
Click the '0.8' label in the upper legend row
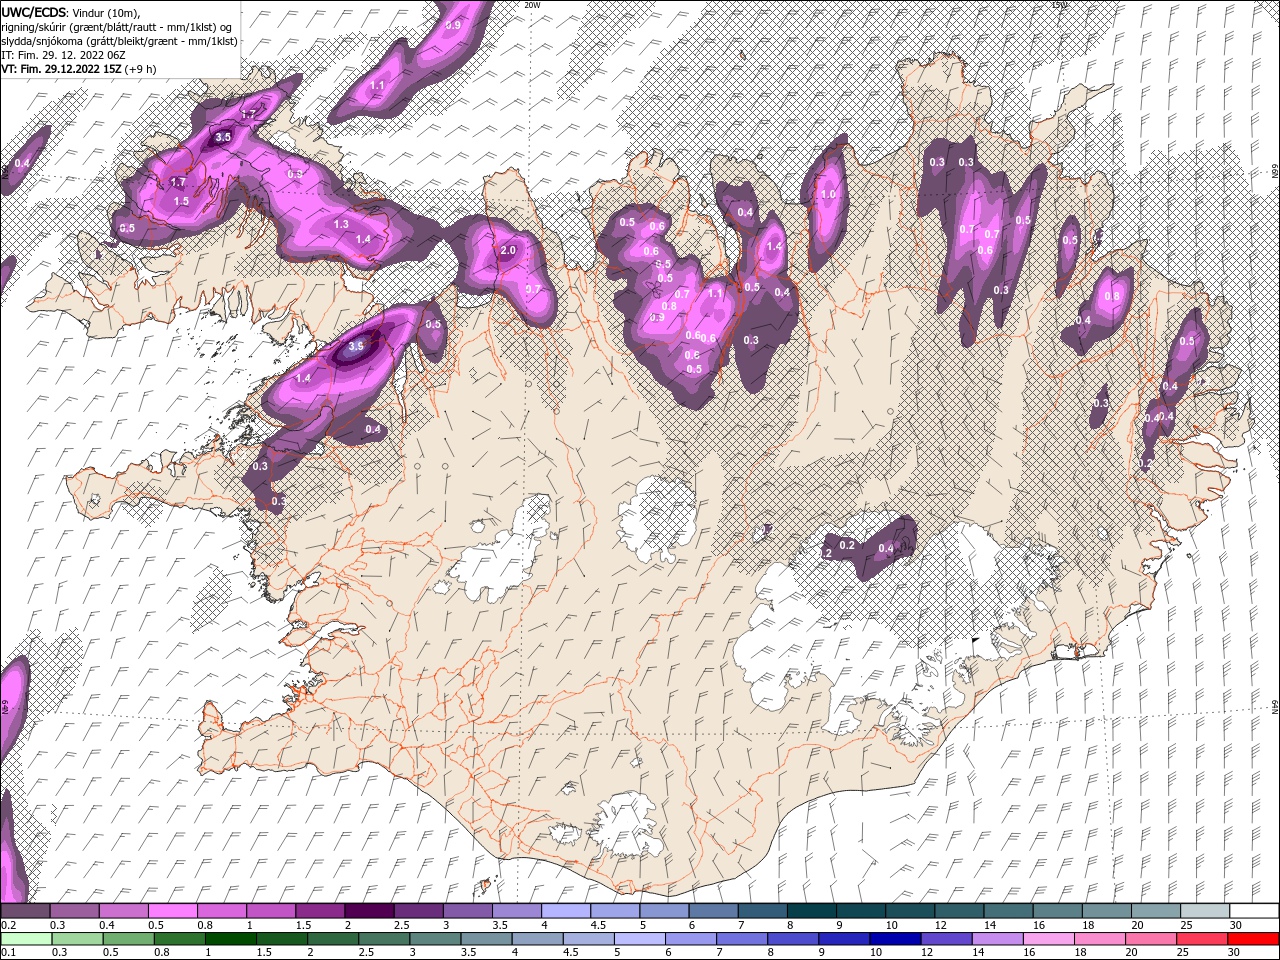pos(204,925)
